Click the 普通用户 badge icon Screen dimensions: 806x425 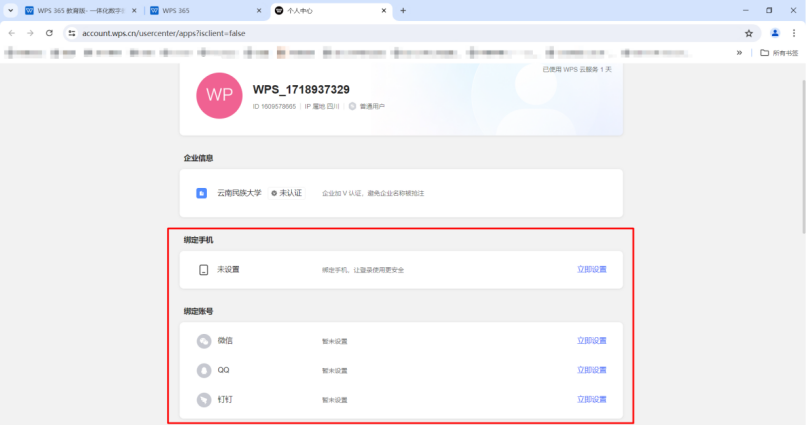click(x=352, y=106)
